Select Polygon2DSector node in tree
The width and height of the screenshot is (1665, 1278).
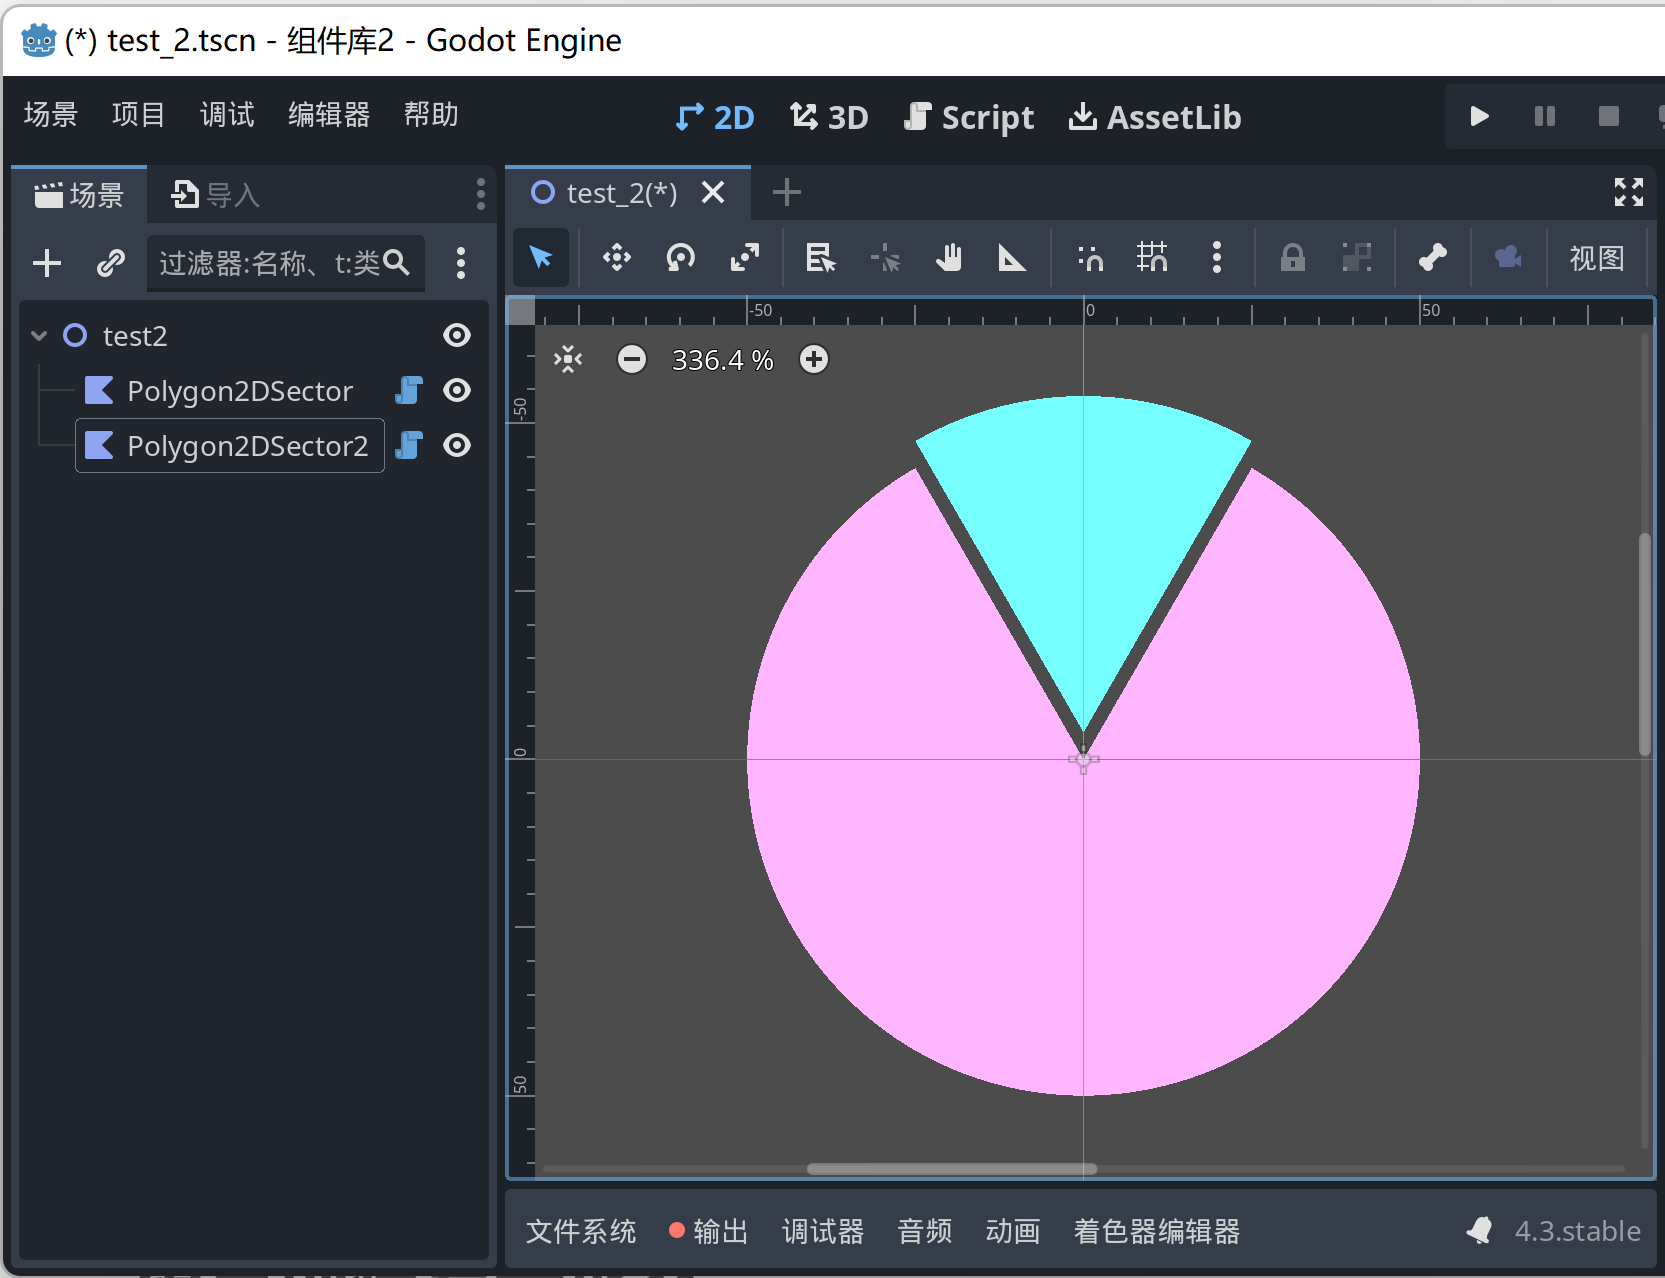pos(240,391)
